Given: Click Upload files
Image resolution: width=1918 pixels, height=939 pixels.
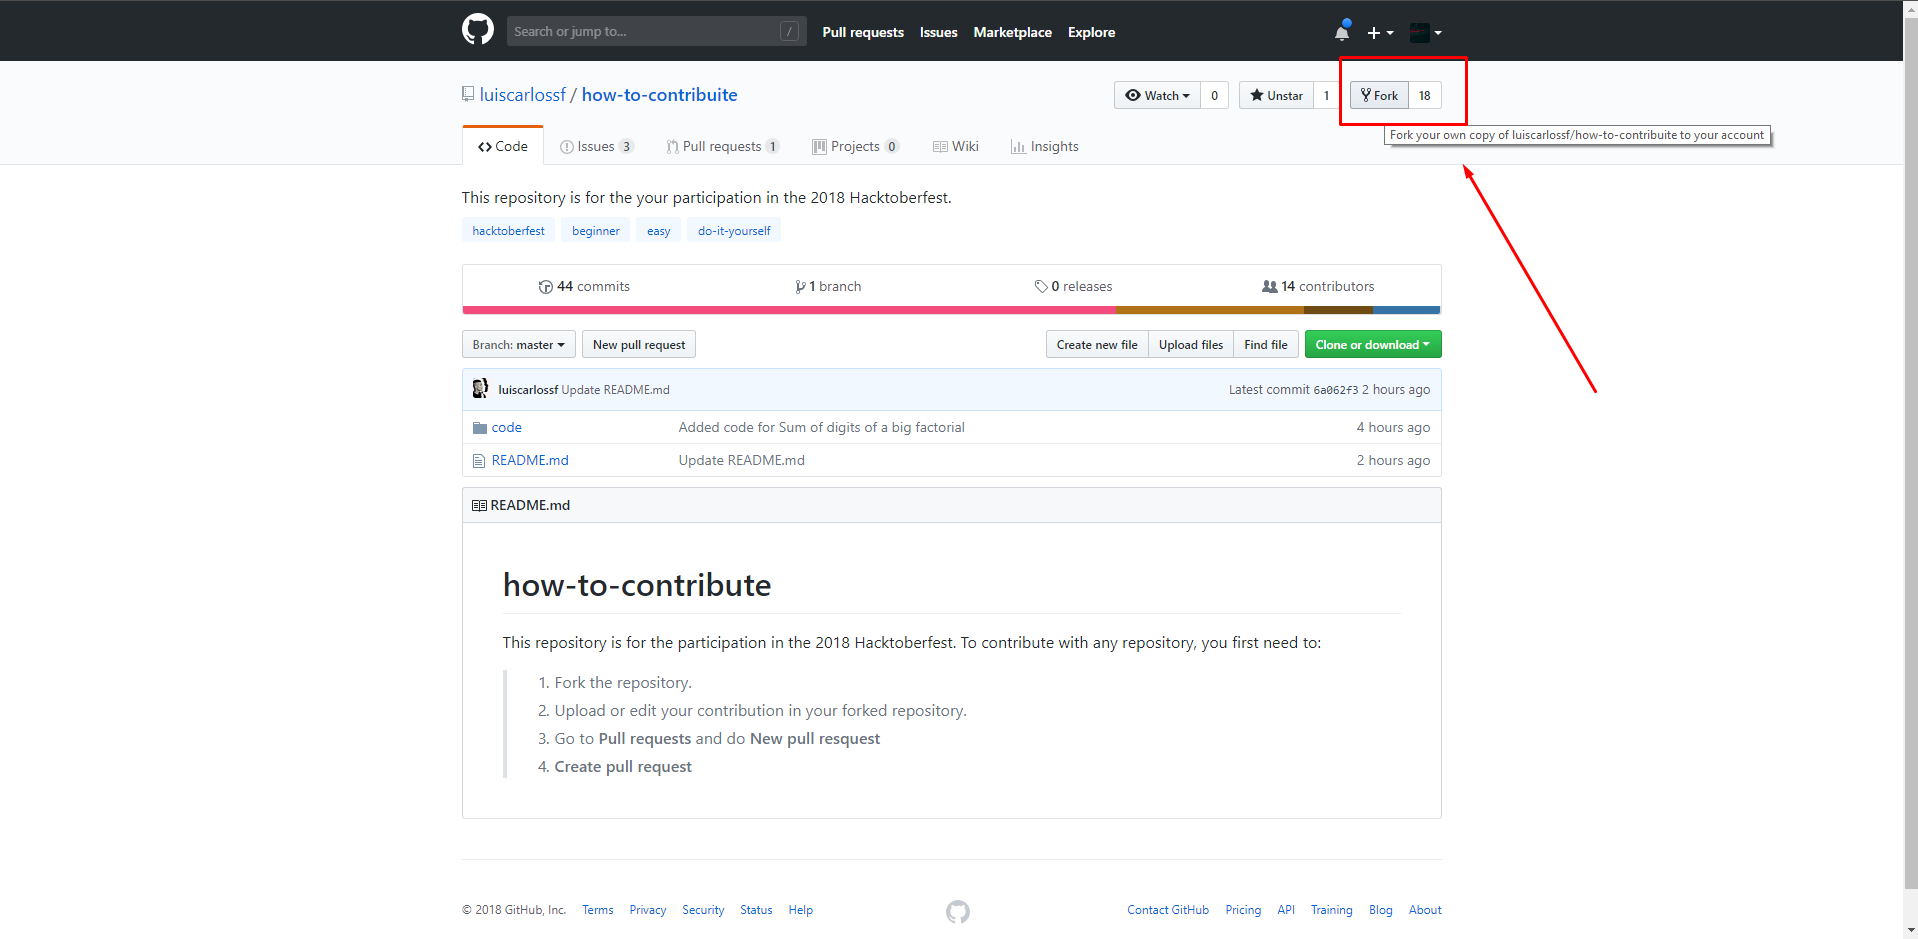Looking at the screenshot, I should 1190,344.
